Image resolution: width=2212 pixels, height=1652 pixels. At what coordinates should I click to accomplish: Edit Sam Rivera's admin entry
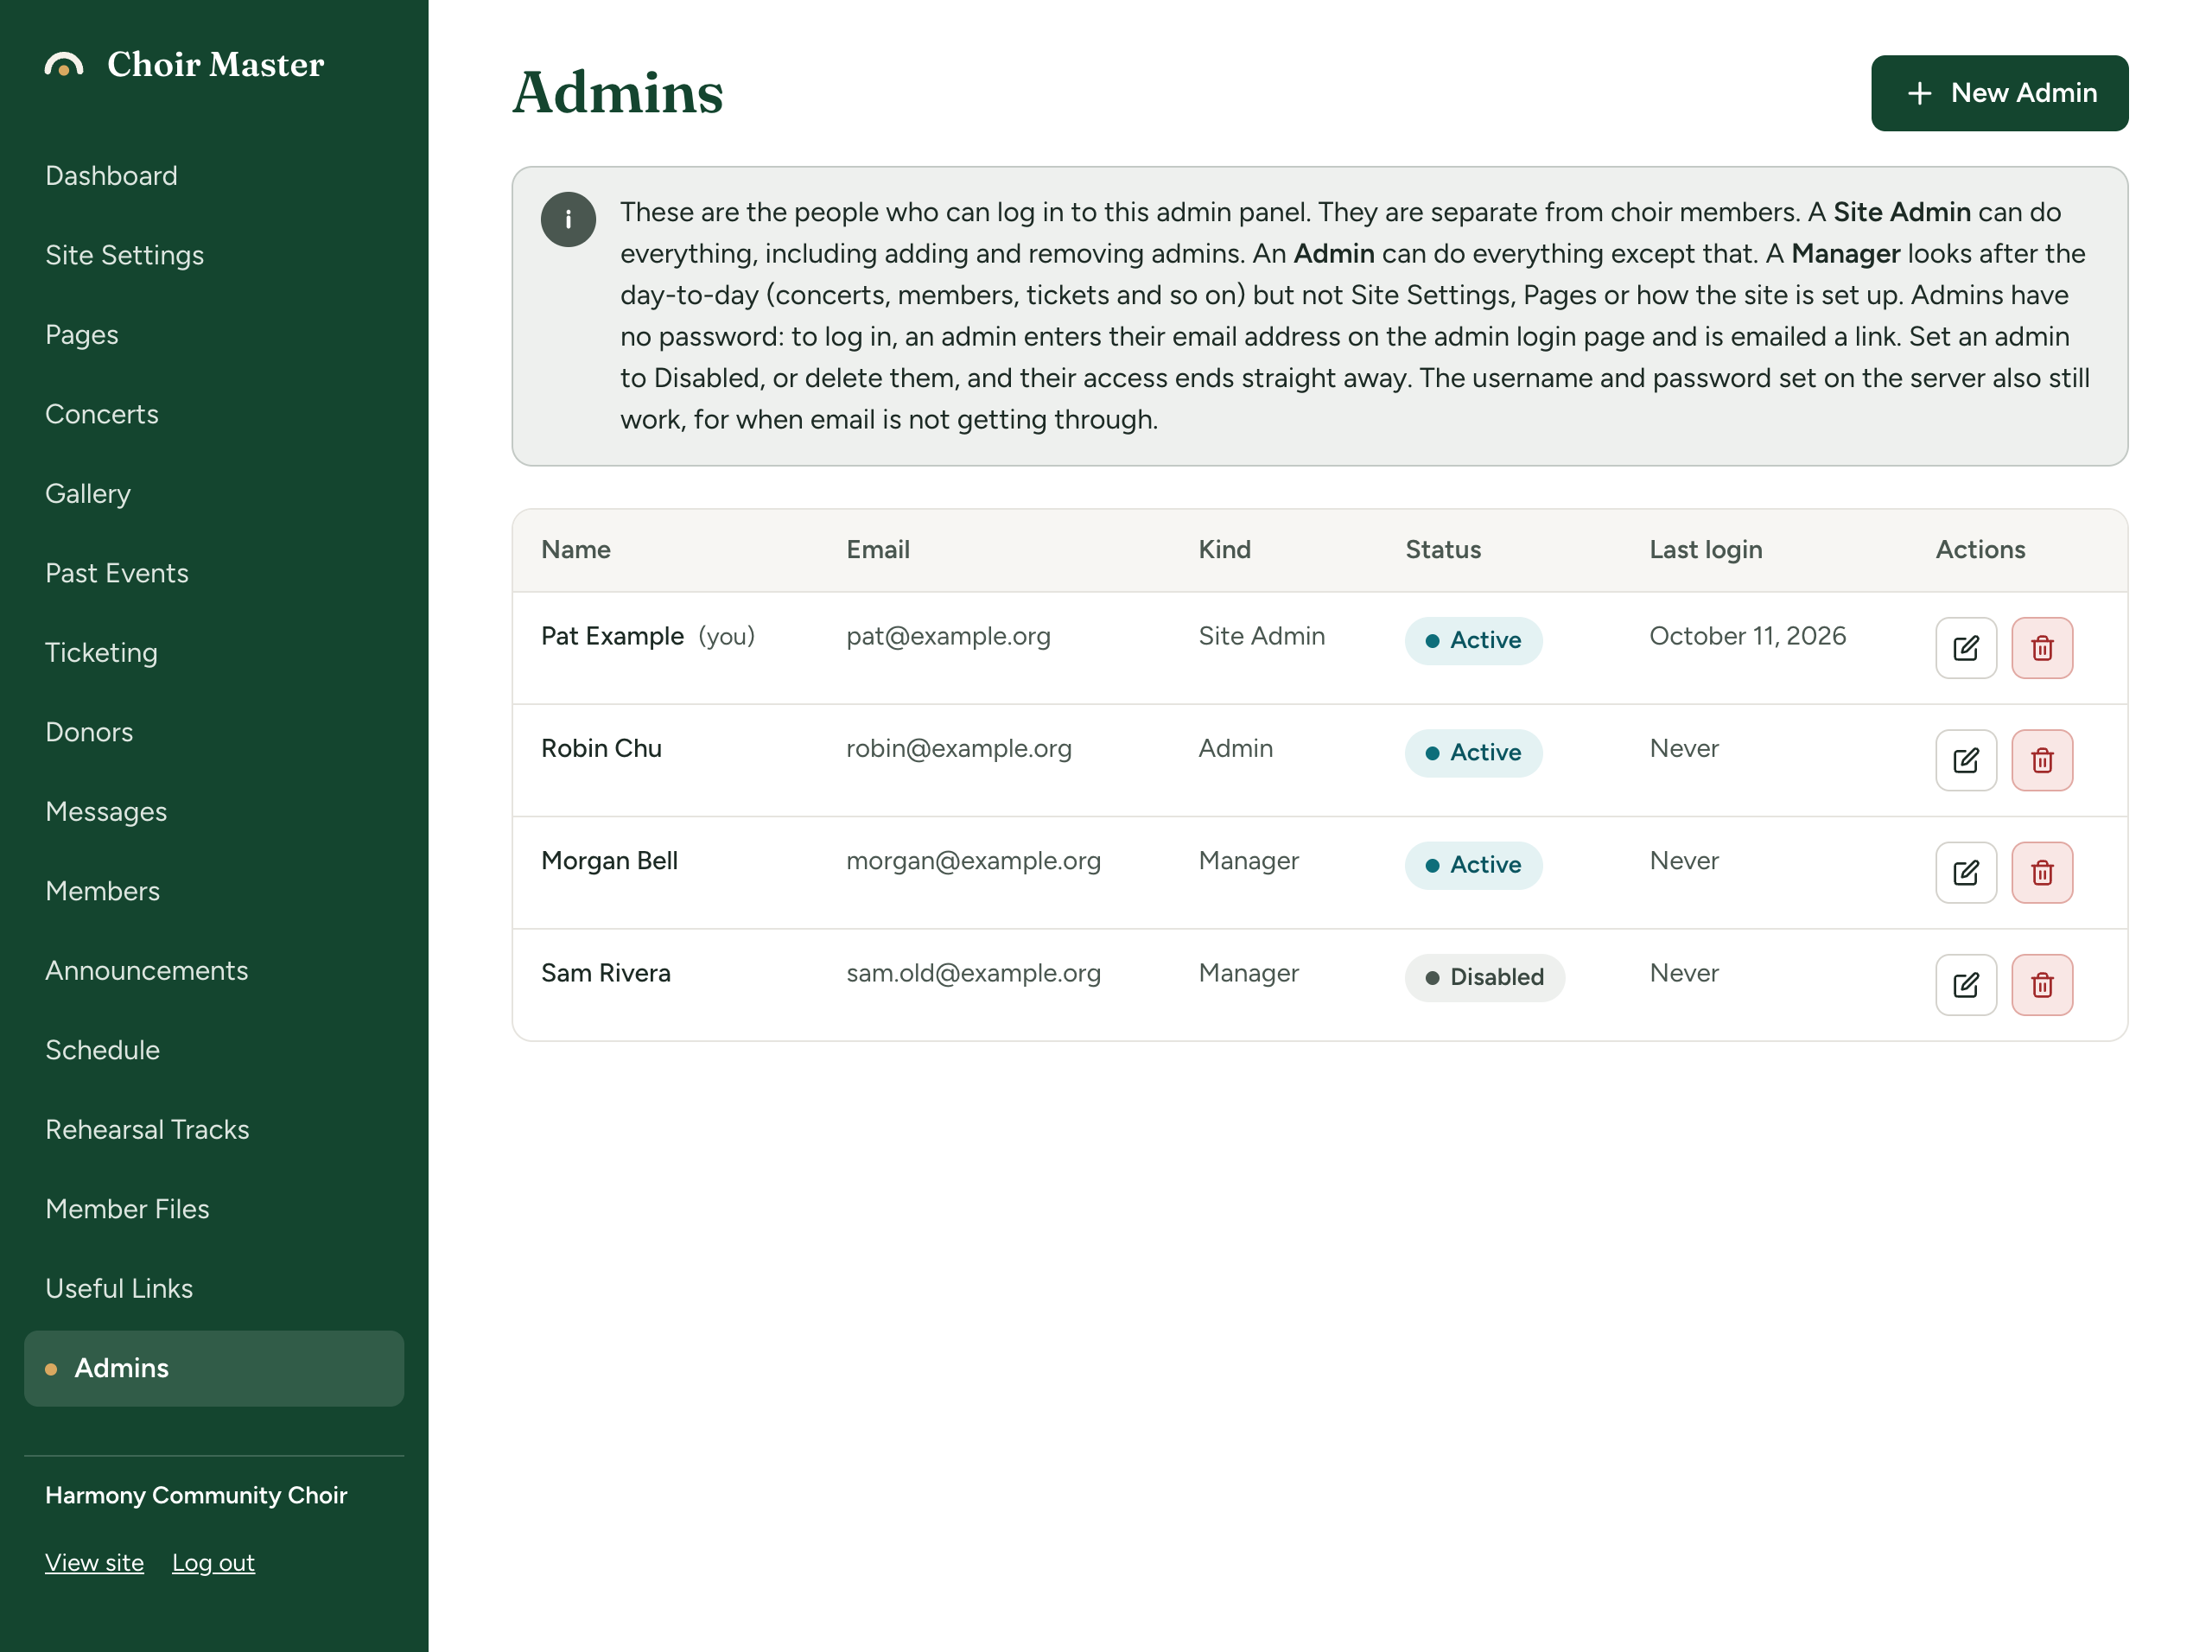[1965, 985]
